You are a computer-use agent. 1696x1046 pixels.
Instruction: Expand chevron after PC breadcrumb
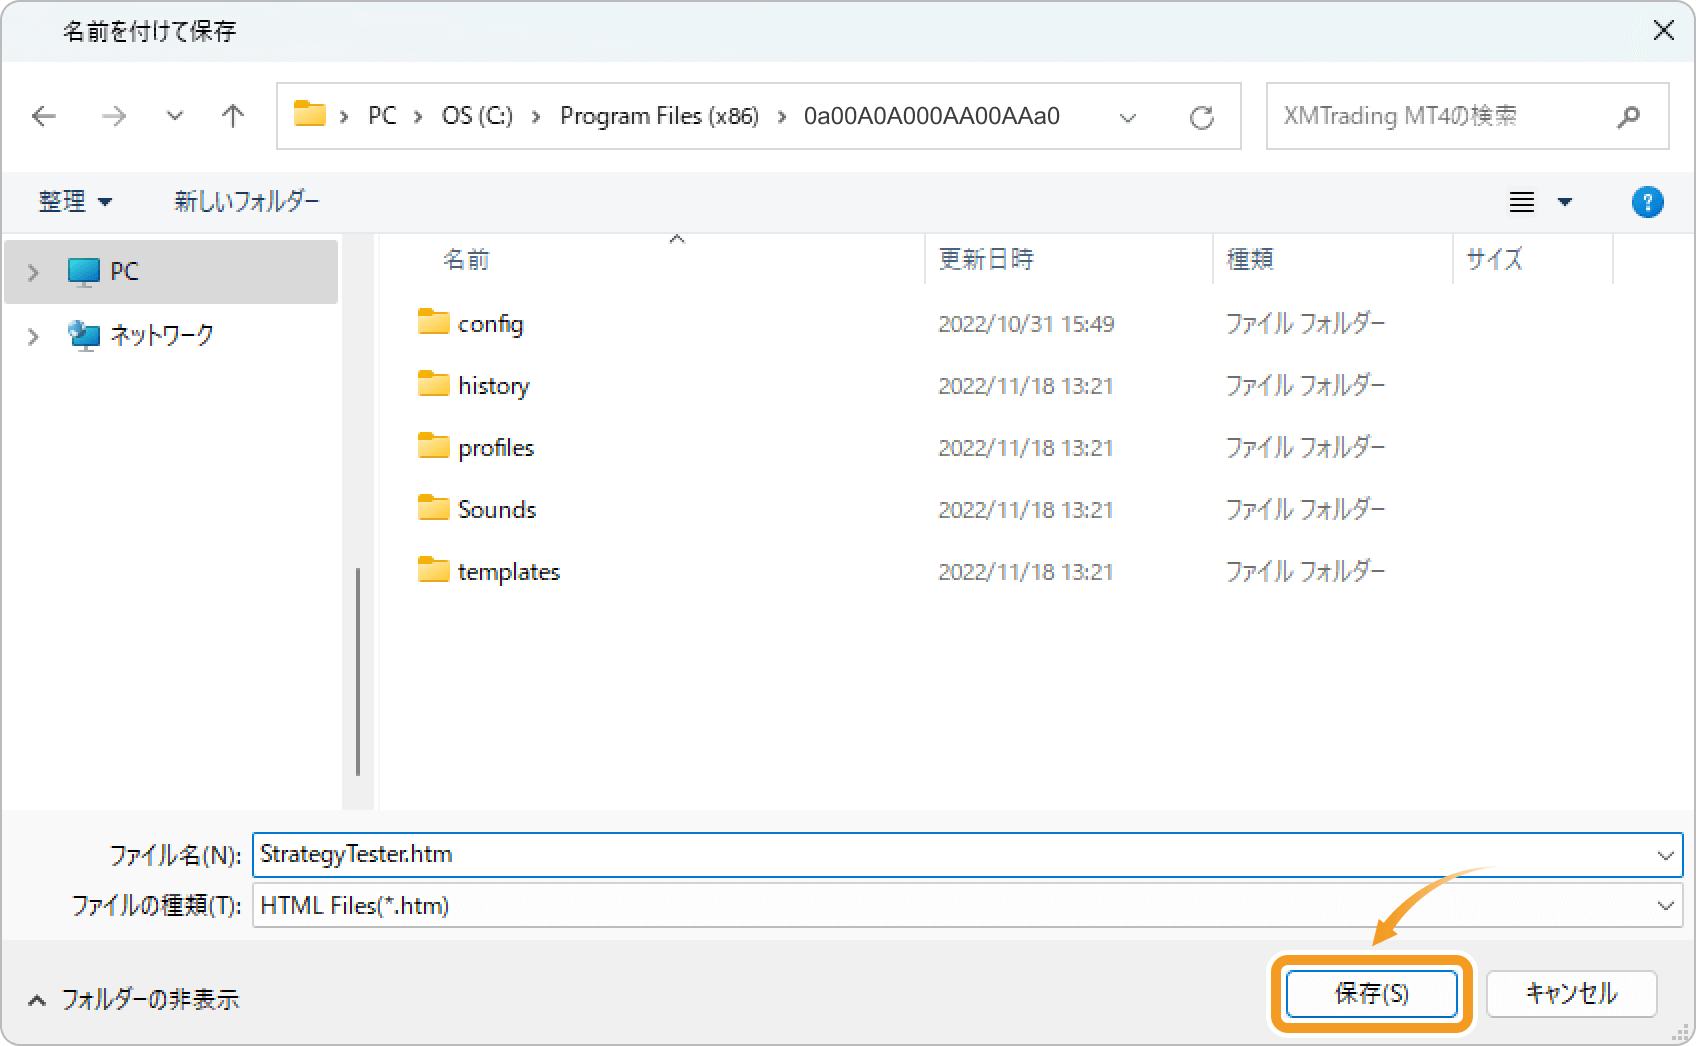tap(418, 117)
